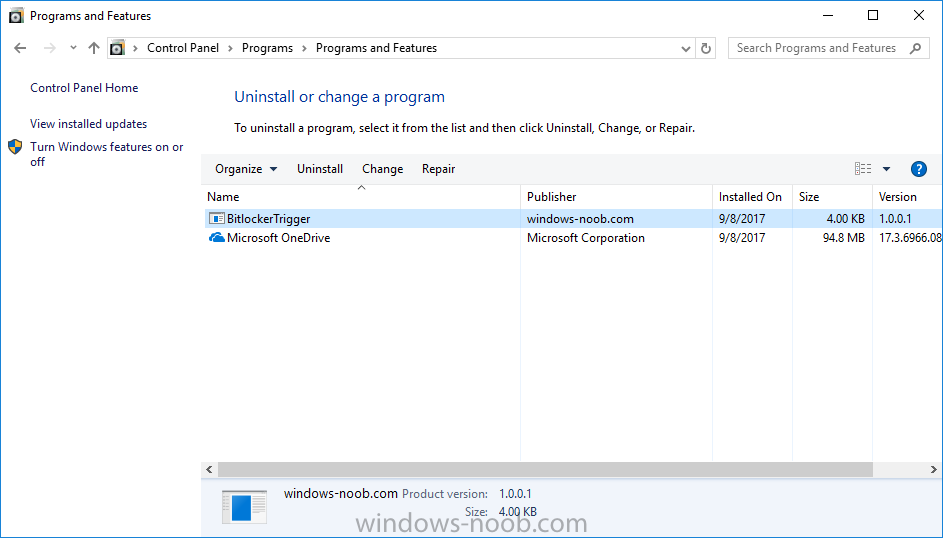The height and width of the screenshot is (538, 943).
Task: Open the Organize dropdown menu
Action: coord(246,169)
